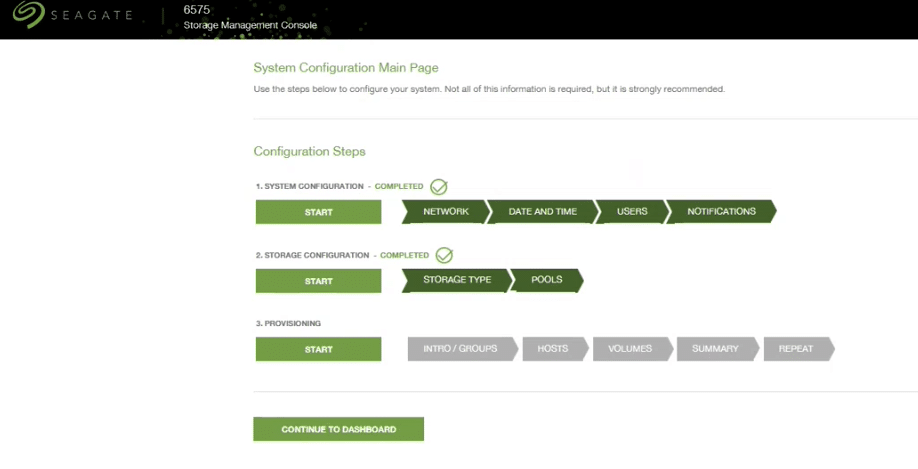Click the '1. SYSTEM CONFIGURATION' label
The image size is (918, 469).
pos(310,186)
